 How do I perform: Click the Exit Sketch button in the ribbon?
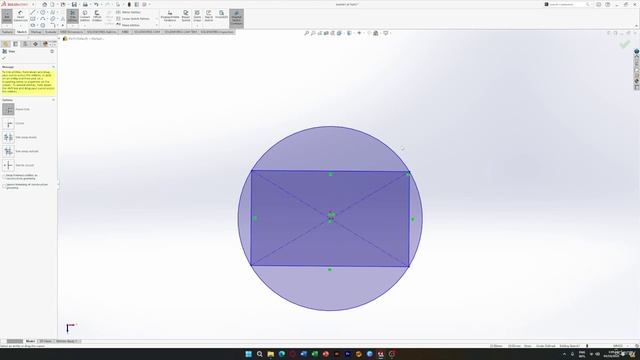point(7,16)
